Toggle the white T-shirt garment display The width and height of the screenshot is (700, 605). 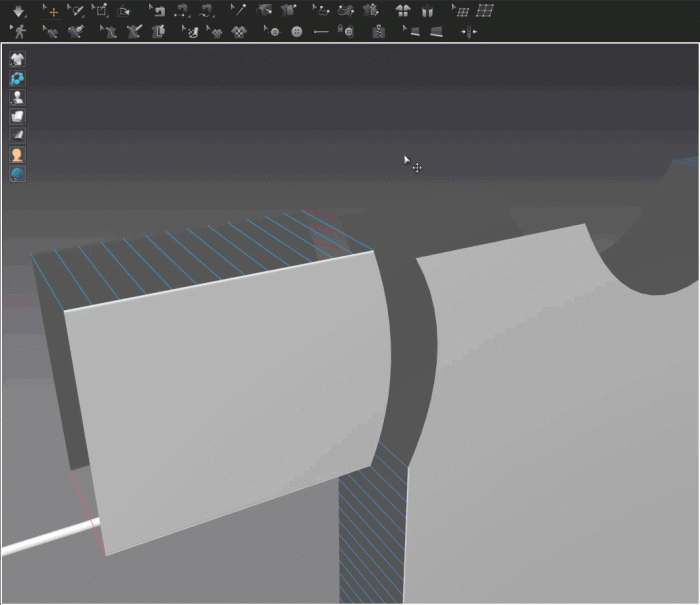17,60
